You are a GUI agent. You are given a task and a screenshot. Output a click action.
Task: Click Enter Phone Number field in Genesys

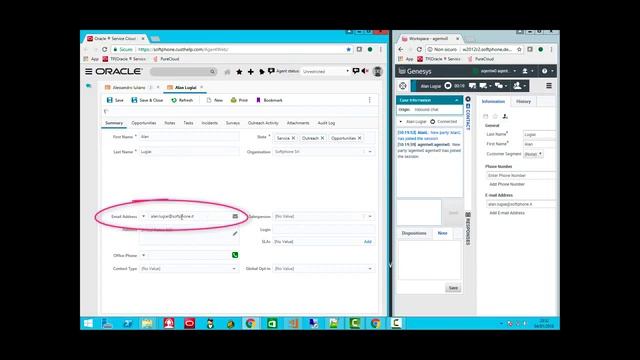click(x=521, y=176)
